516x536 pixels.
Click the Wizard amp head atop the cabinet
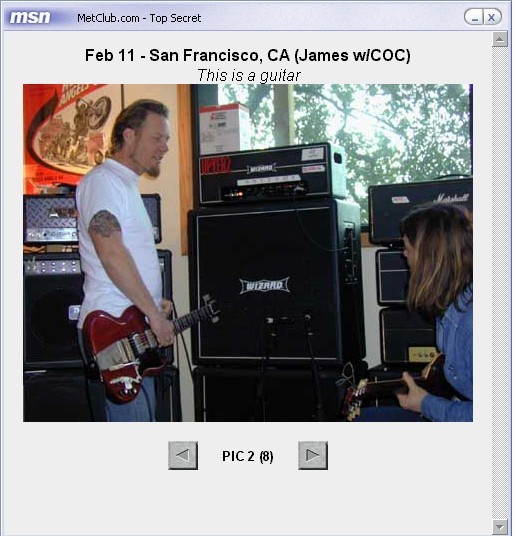270,174
